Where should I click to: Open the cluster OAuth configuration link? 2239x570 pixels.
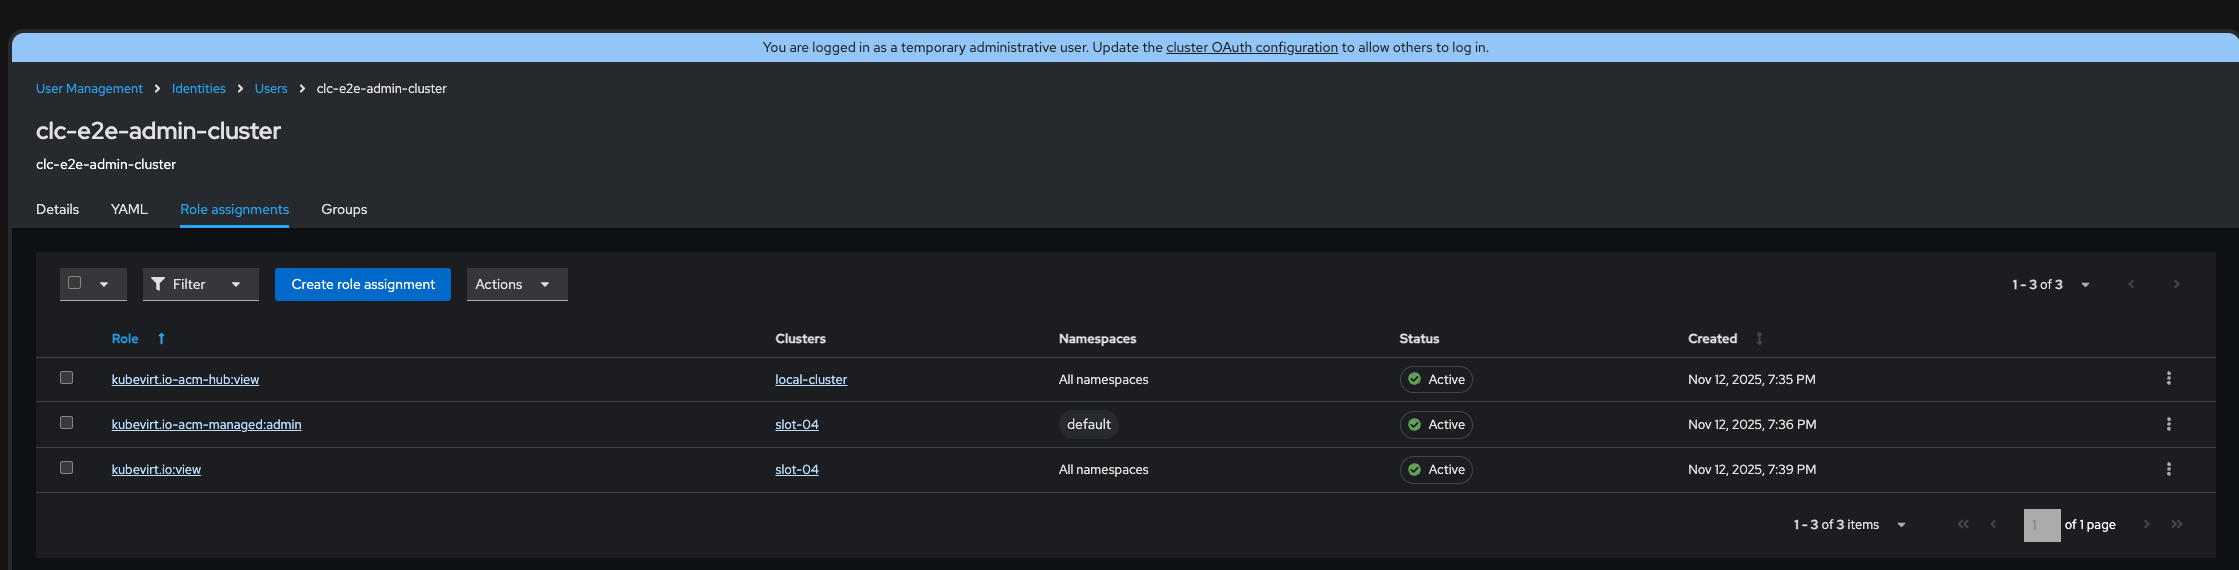click(1251, 47)
